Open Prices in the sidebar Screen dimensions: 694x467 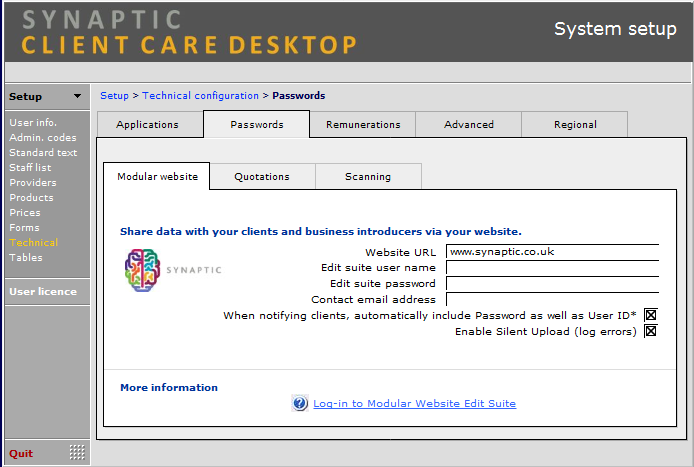coord(25,213)
